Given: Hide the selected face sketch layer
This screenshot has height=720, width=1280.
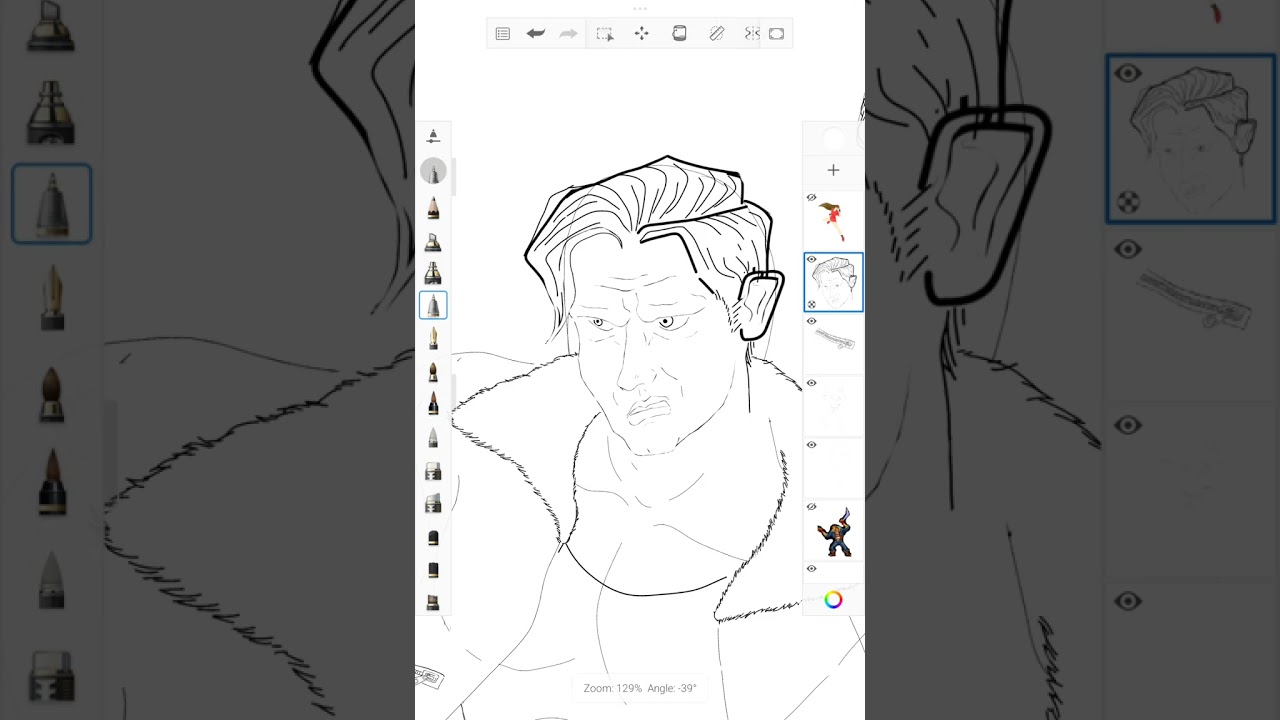Looking at the screenshot, I should pos(812,260).
